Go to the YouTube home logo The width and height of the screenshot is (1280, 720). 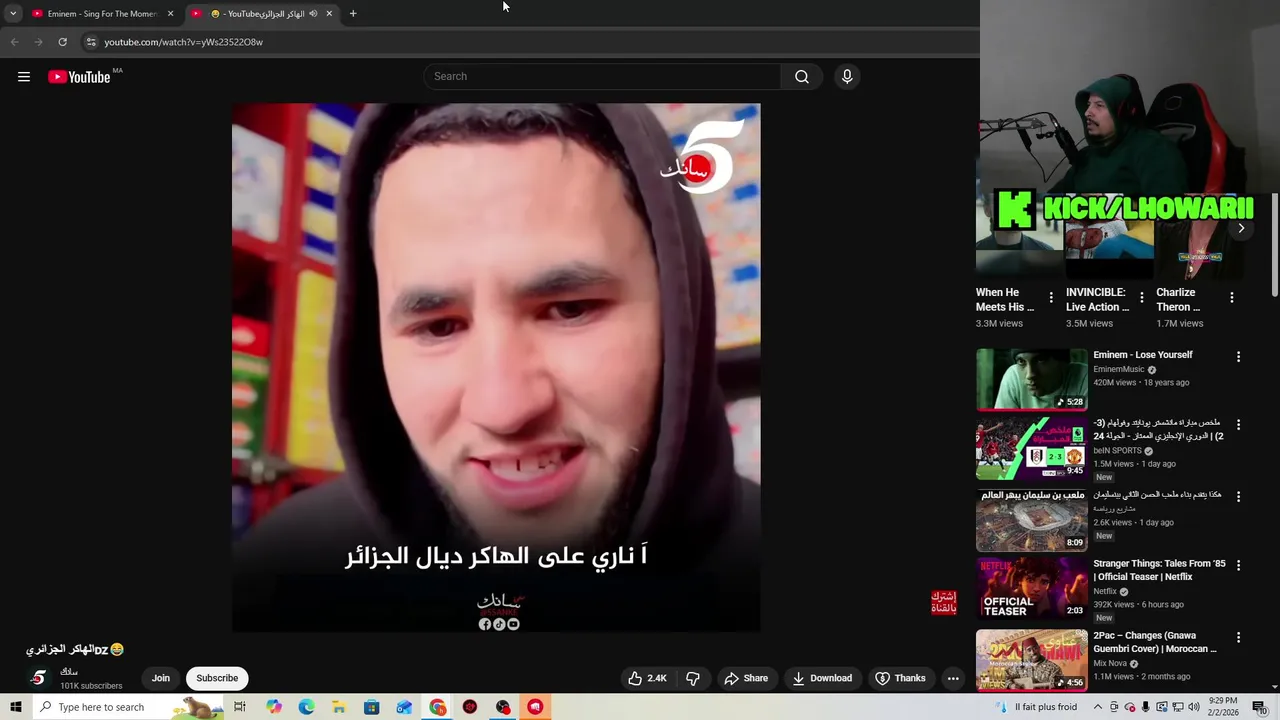point(79,77)
